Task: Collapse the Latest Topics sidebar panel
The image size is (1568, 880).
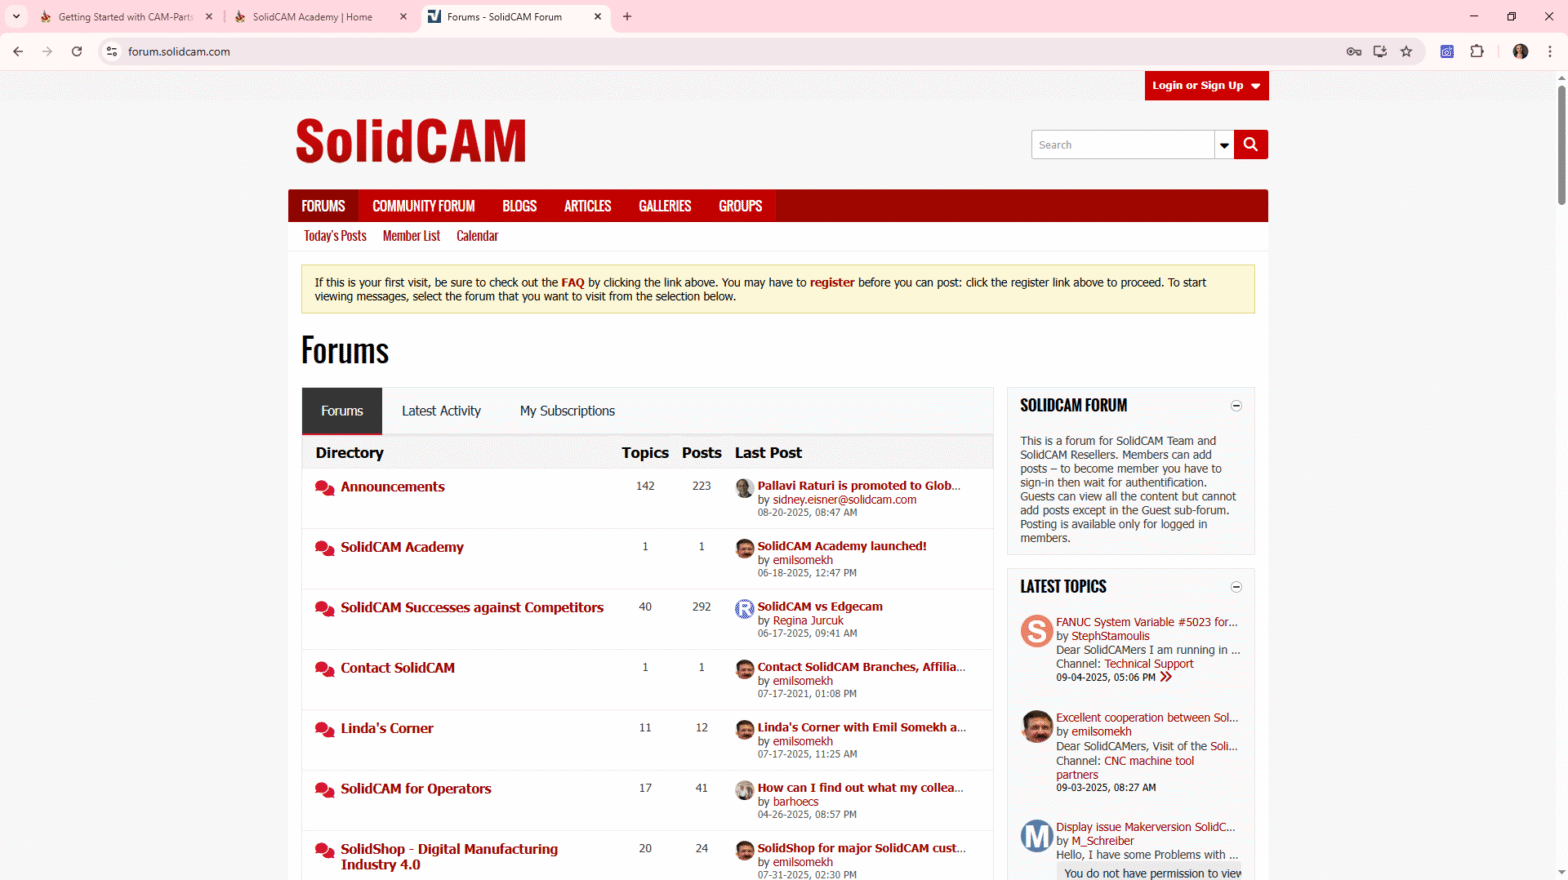Action: pos(1236,587)
